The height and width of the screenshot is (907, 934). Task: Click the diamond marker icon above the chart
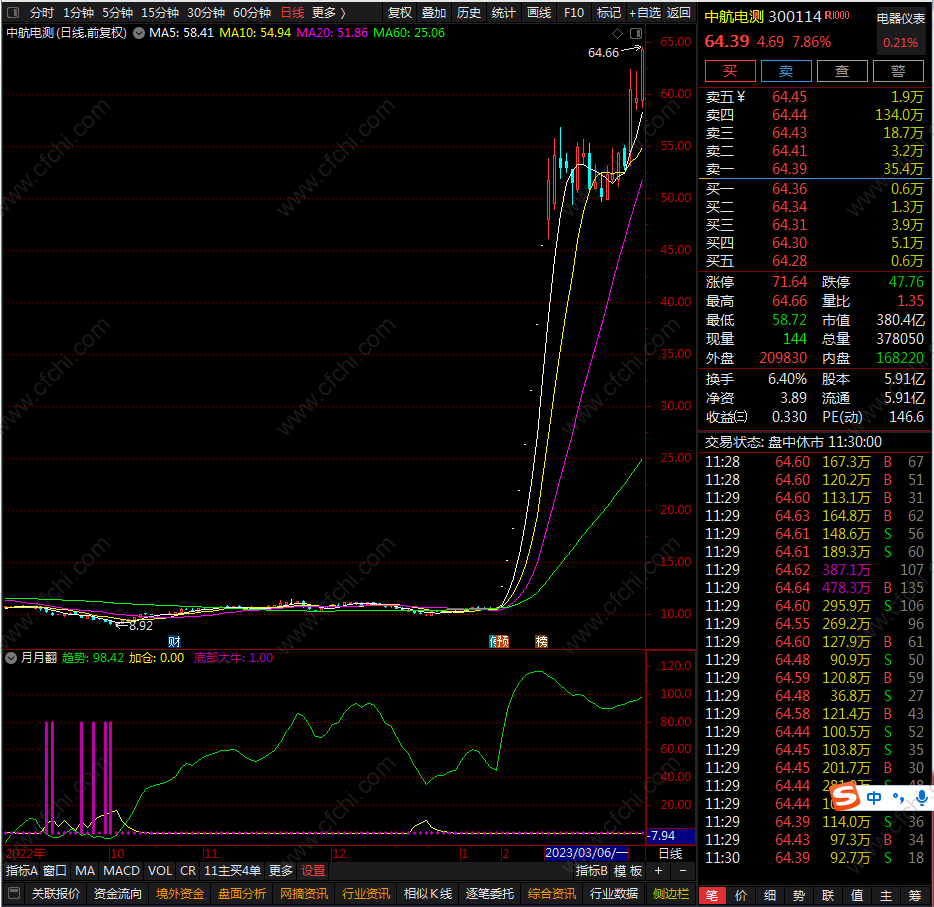point(618,33)
